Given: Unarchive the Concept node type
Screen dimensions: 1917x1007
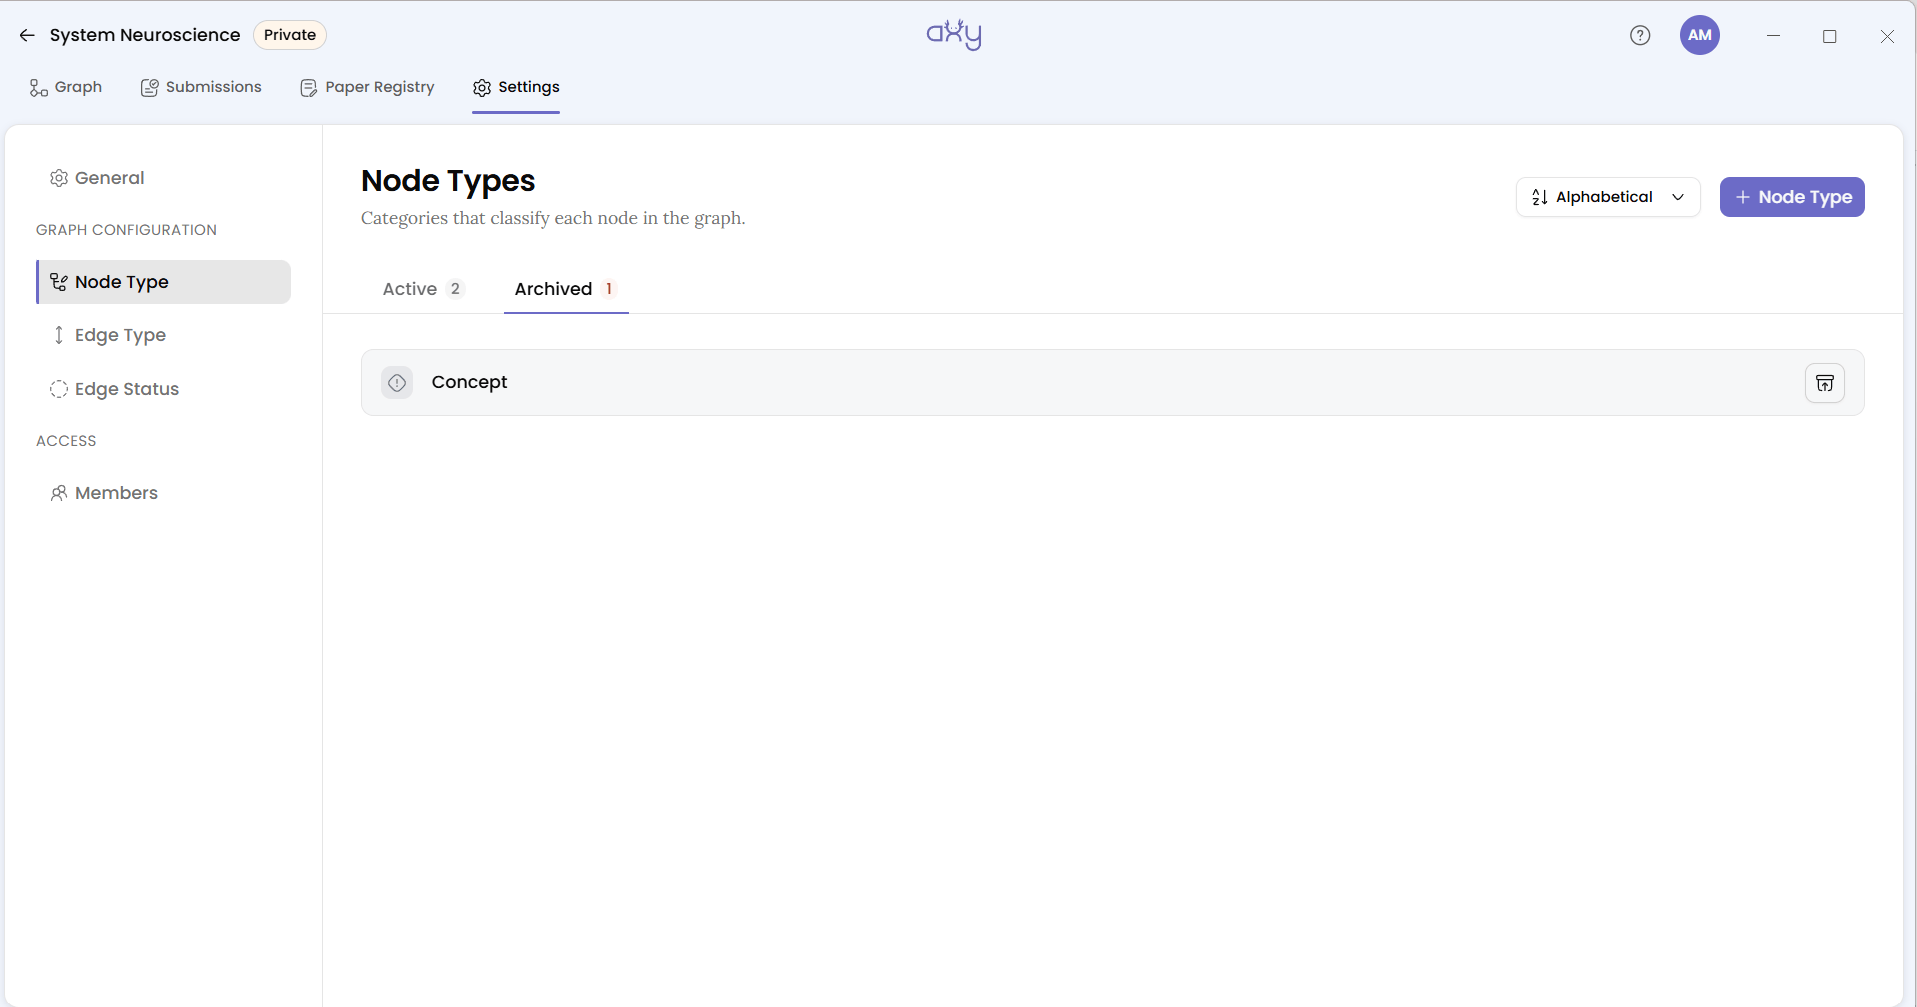Looking at the screenshot, I should 1824,383.
